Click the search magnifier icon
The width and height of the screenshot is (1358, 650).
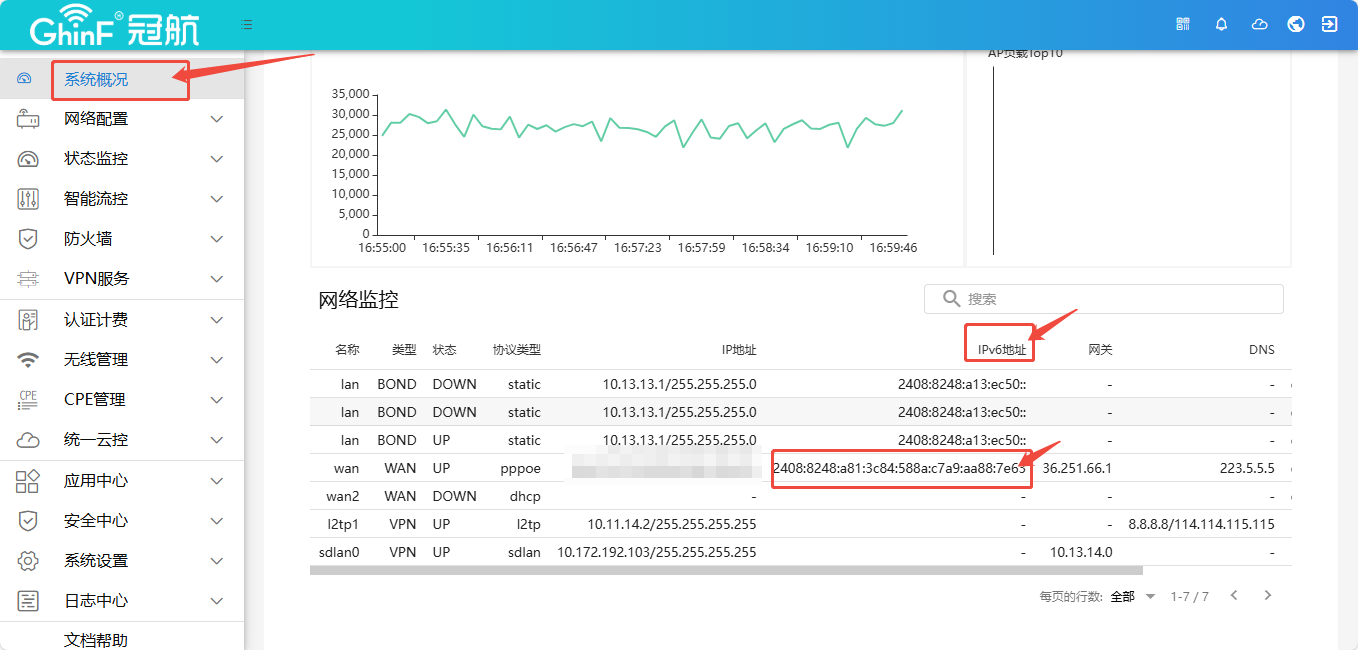tap(950, 299)
